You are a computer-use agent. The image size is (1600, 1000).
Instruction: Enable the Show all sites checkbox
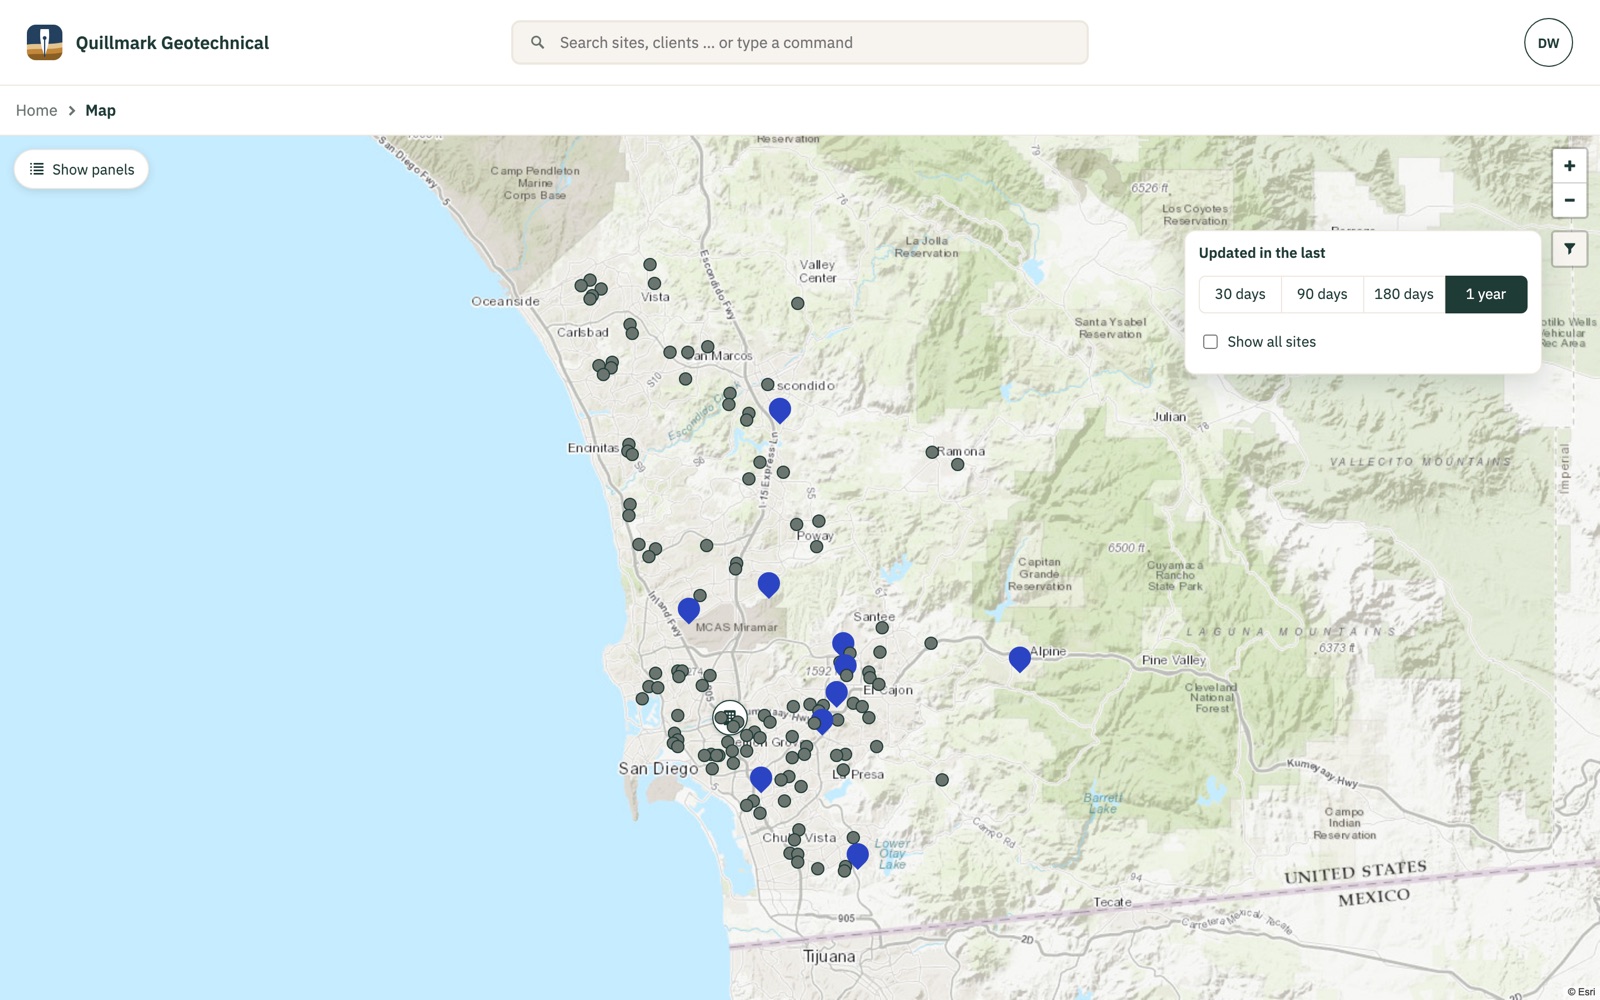coord(1210,342)
